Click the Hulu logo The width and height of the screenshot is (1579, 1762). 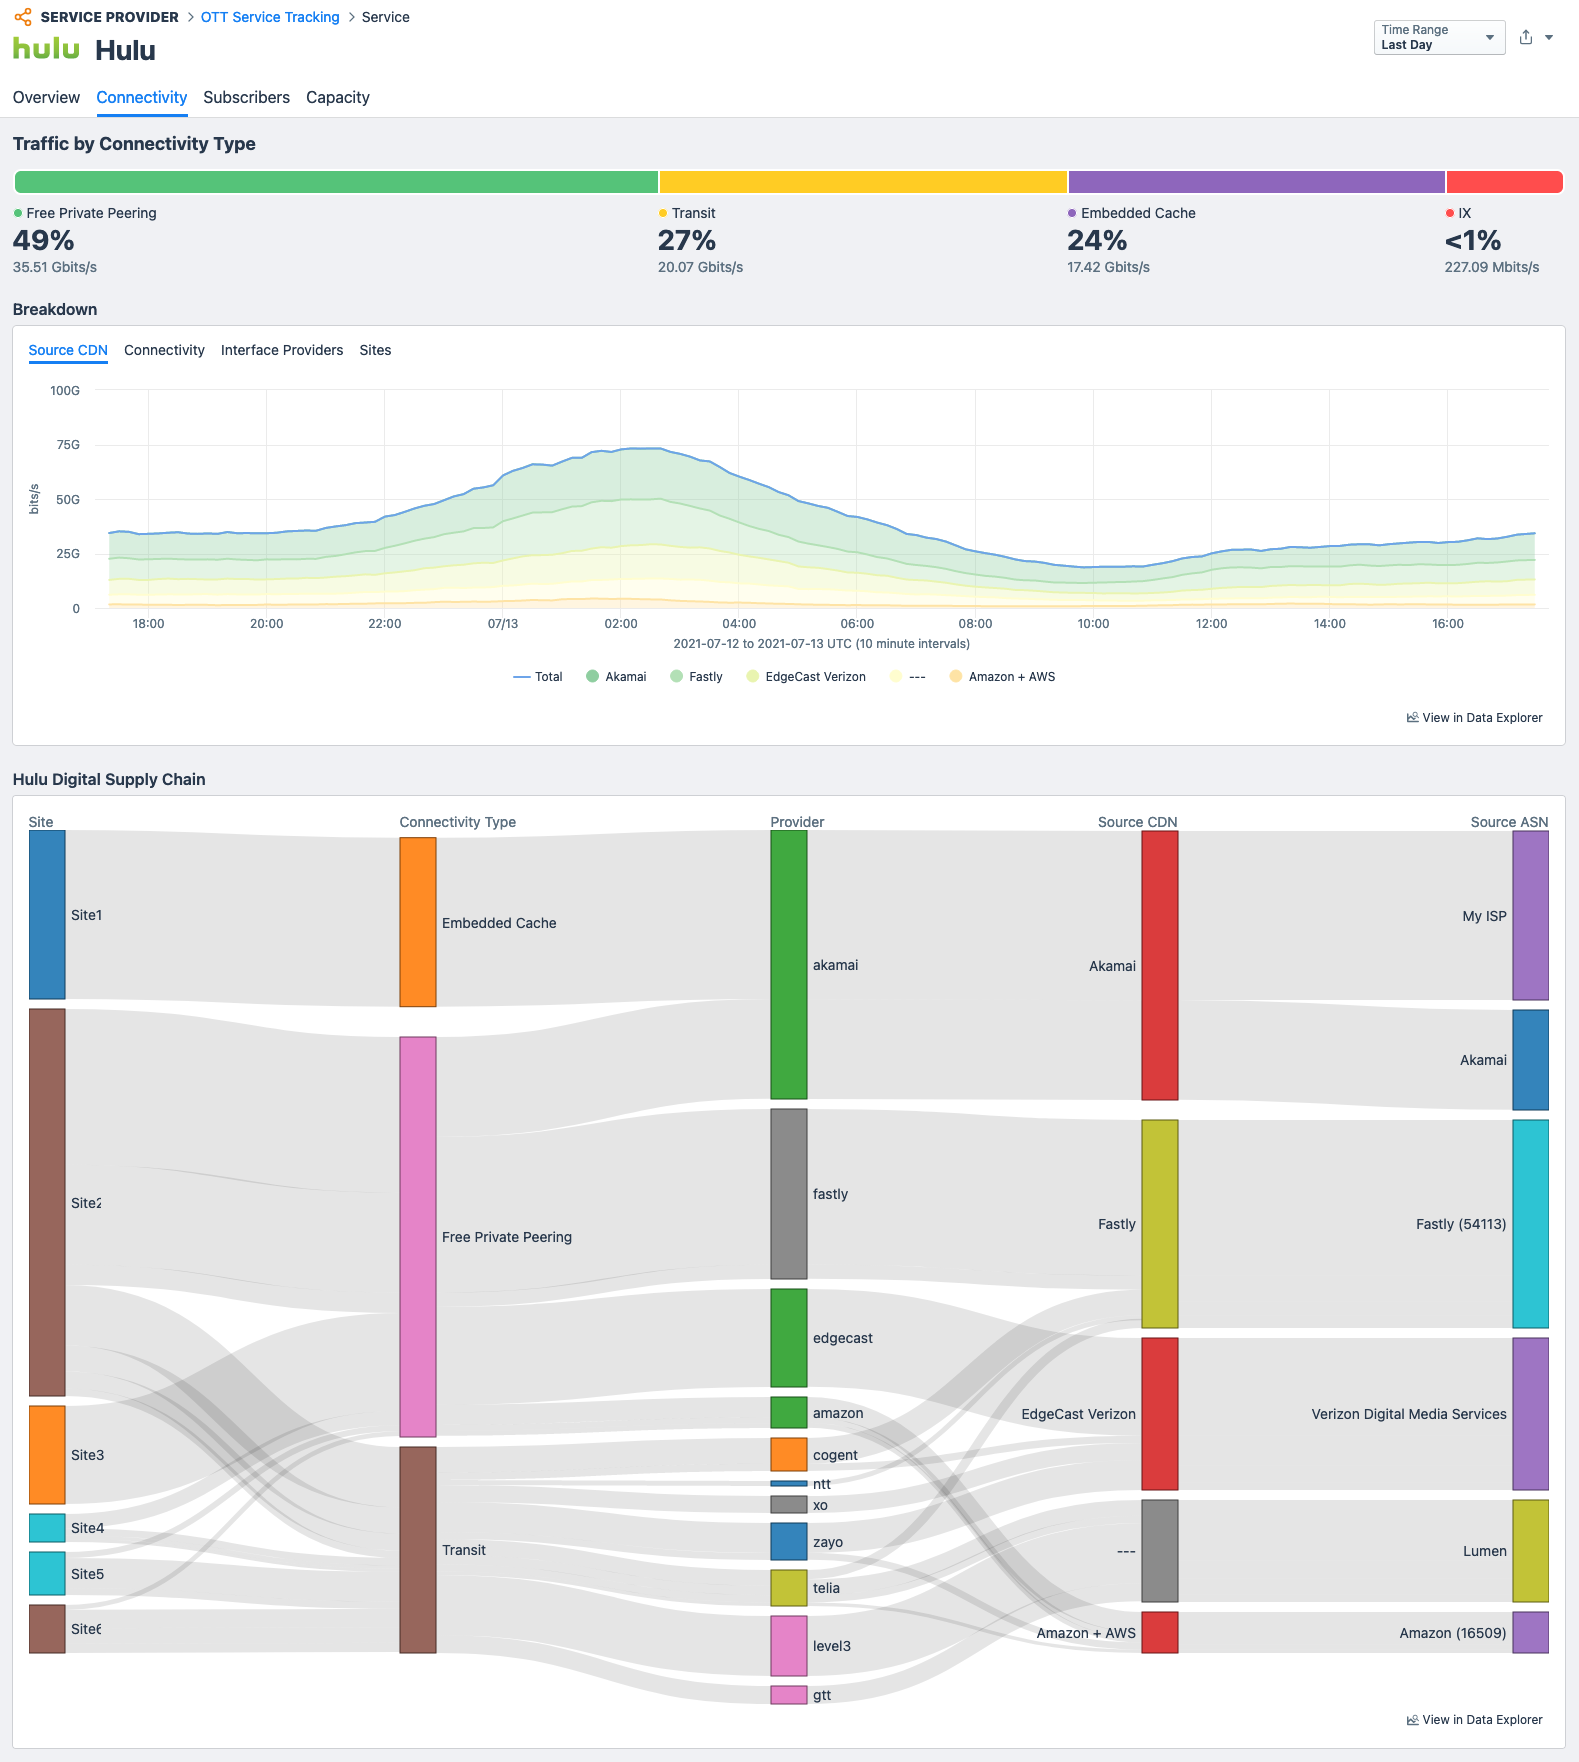point(46,49)
